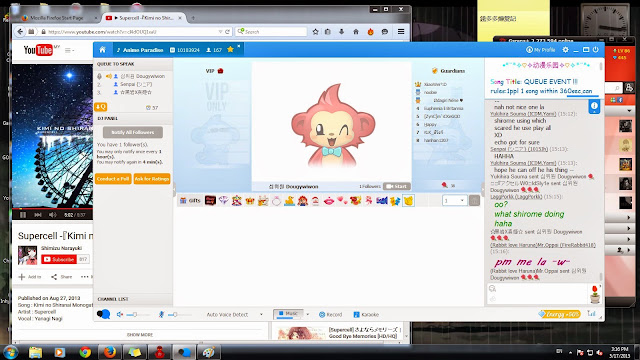Select the rubber duck gift icon
Viewport: 640px width, 360px height.
289,200
